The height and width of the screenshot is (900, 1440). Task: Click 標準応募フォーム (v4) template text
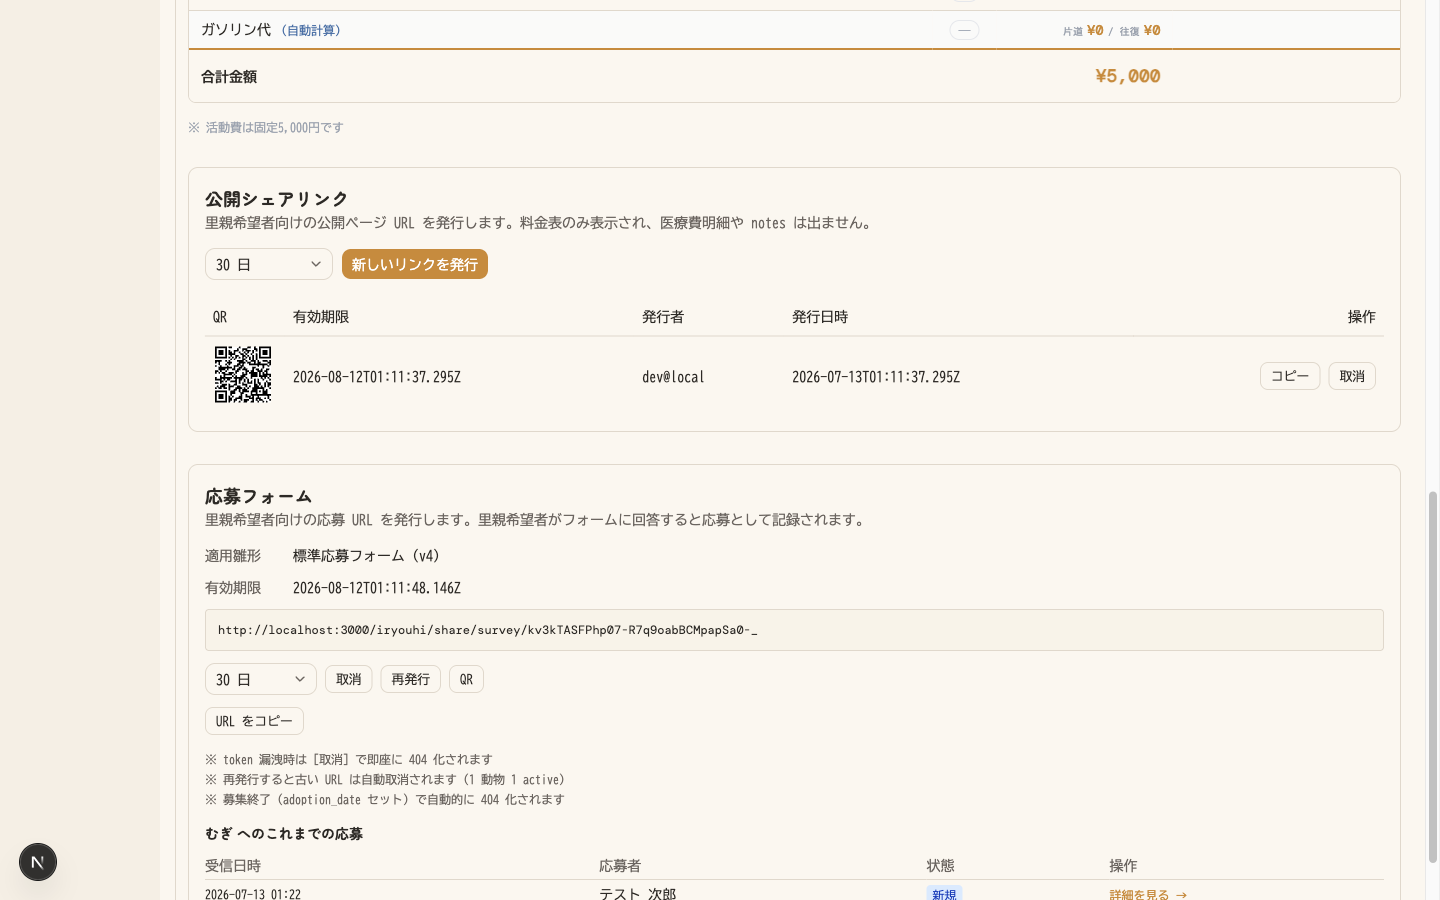[366, 556]
